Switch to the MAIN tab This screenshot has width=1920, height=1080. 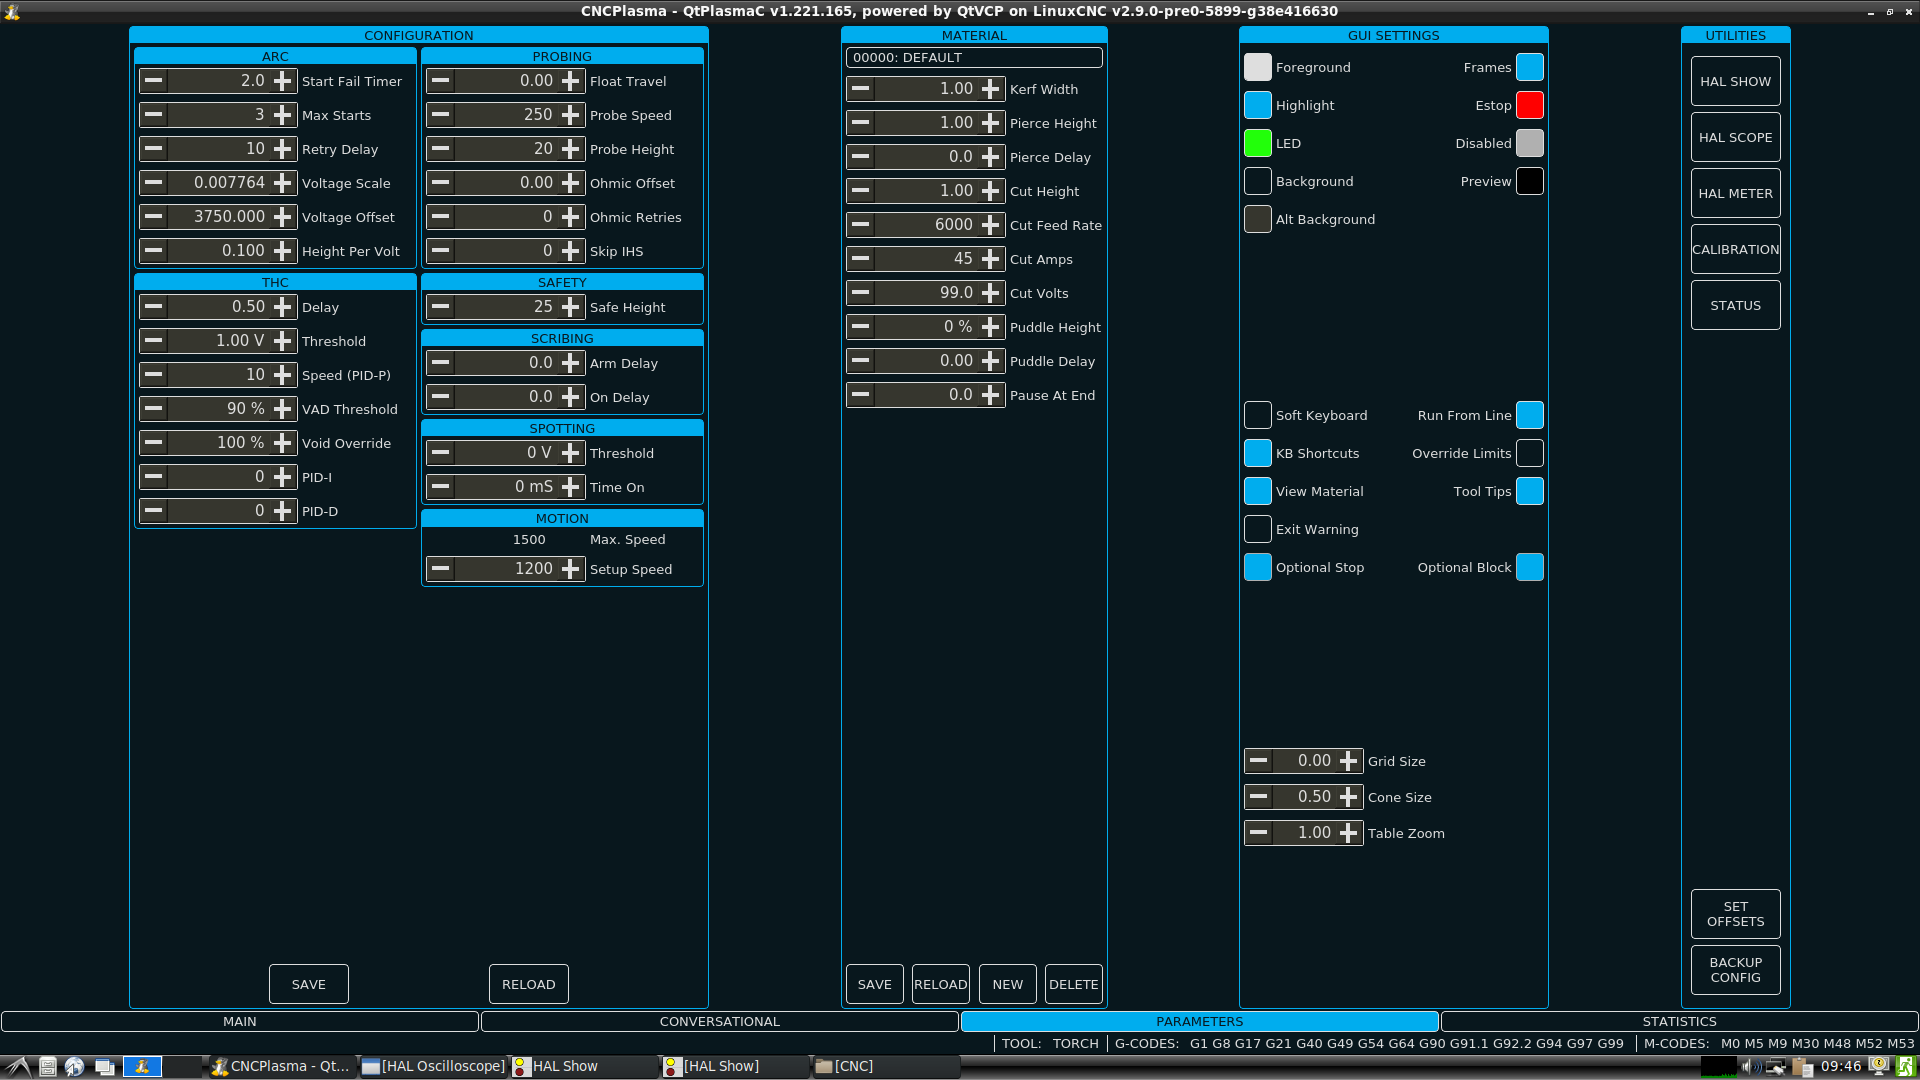[x=240, y=1021]
